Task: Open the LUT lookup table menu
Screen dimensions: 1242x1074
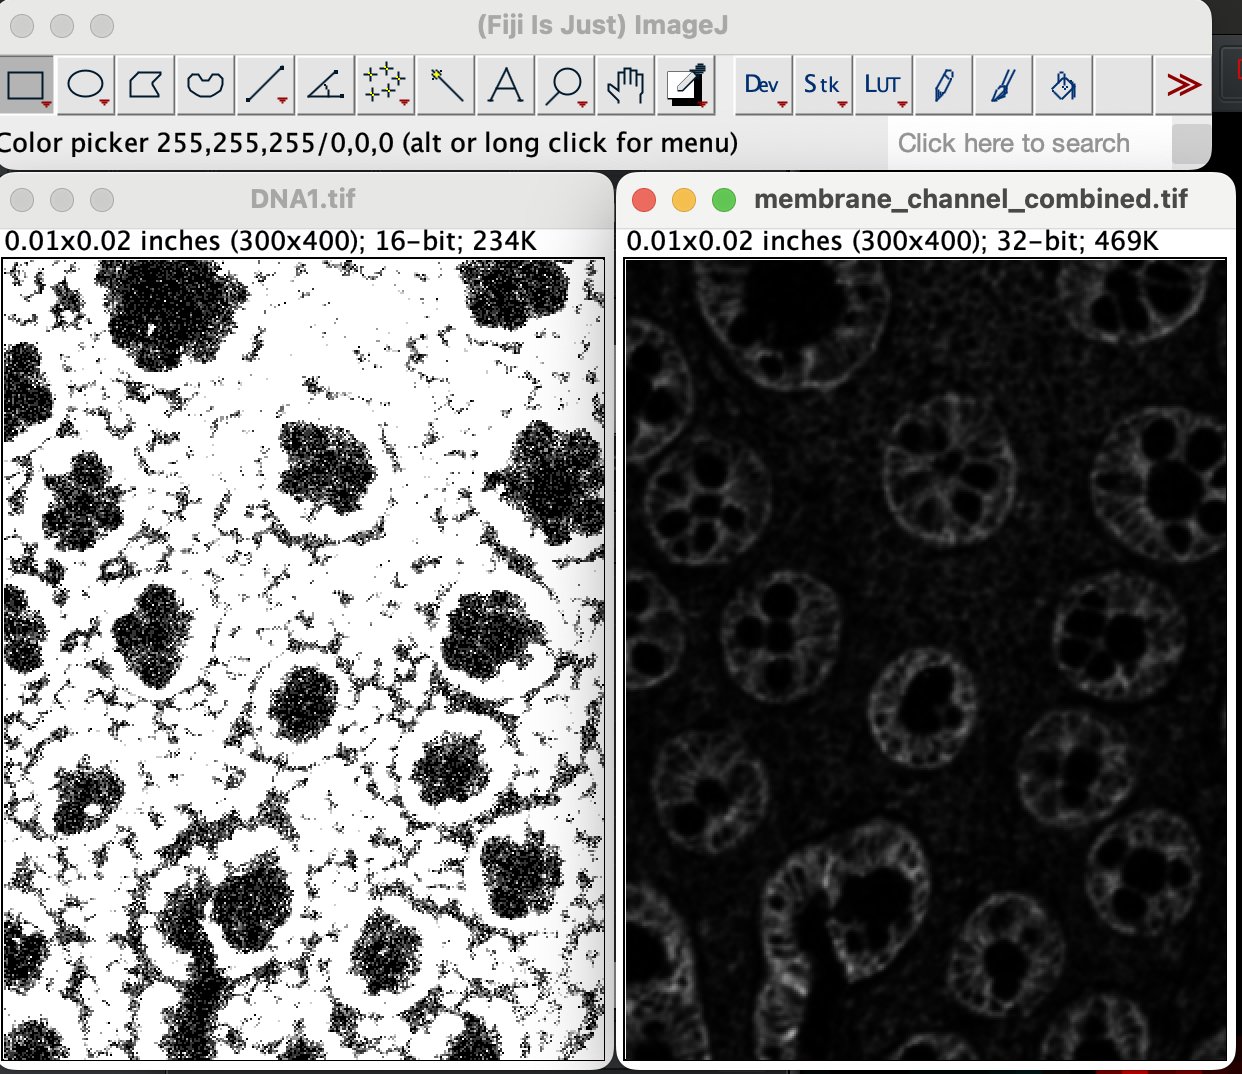Action: [x=883, y=85]
